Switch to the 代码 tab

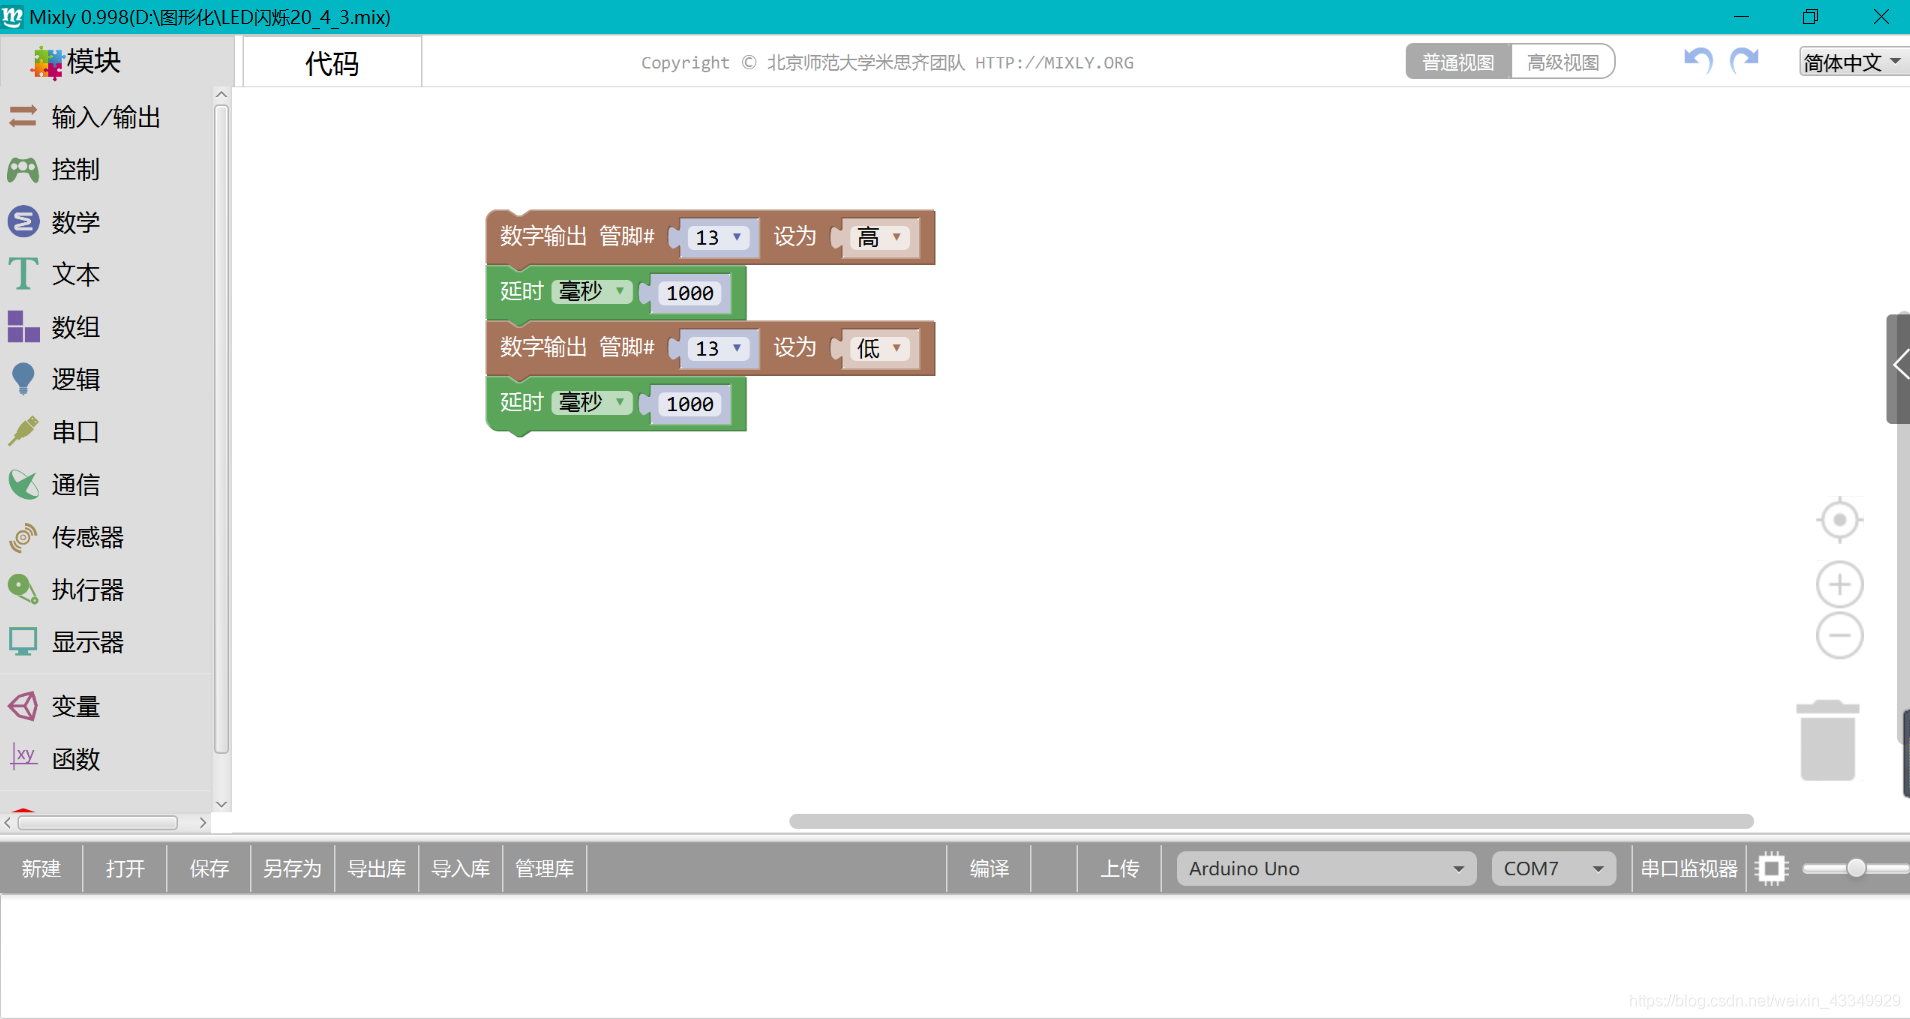coord(332,63)
